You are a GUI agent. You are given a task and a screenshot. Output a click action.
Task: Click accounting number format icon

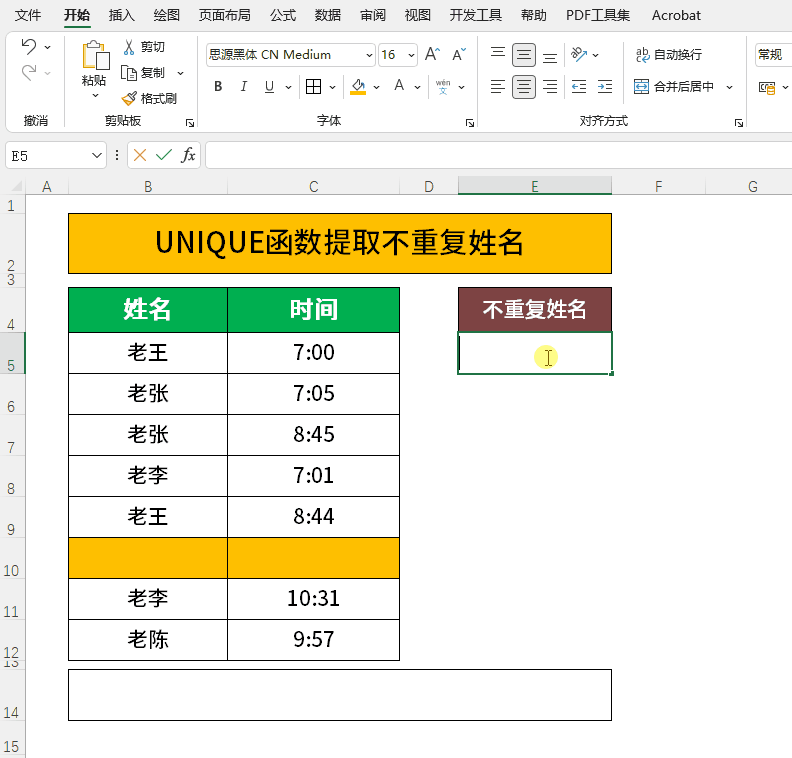pyautogui.click(x=767, y=88)
